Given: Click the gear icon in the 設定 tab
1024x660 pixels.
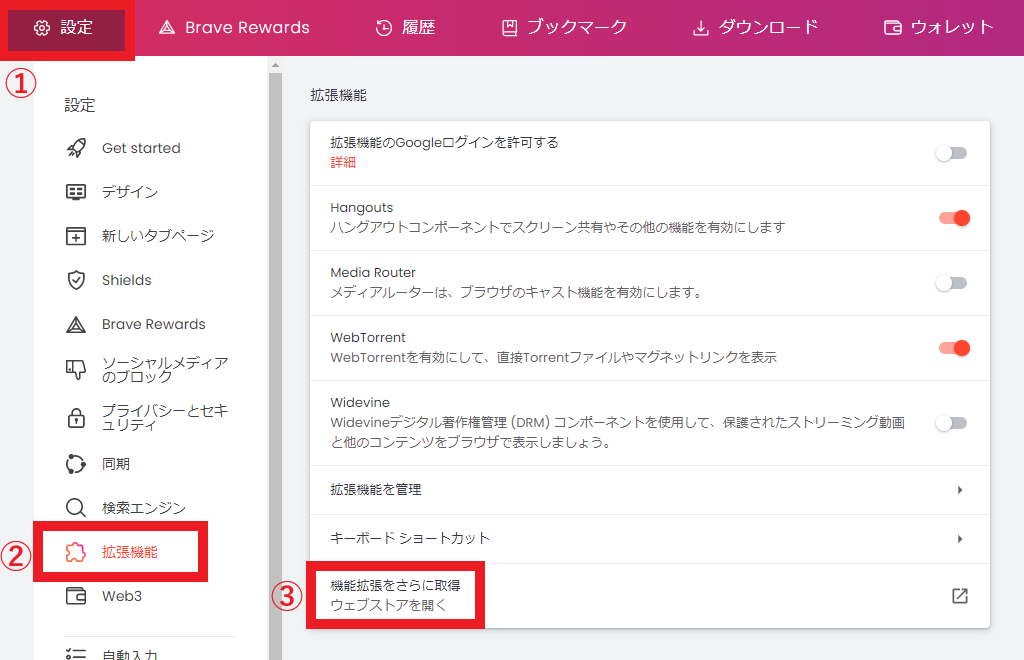Looking at the screenshot, I should tap(42, 27).
